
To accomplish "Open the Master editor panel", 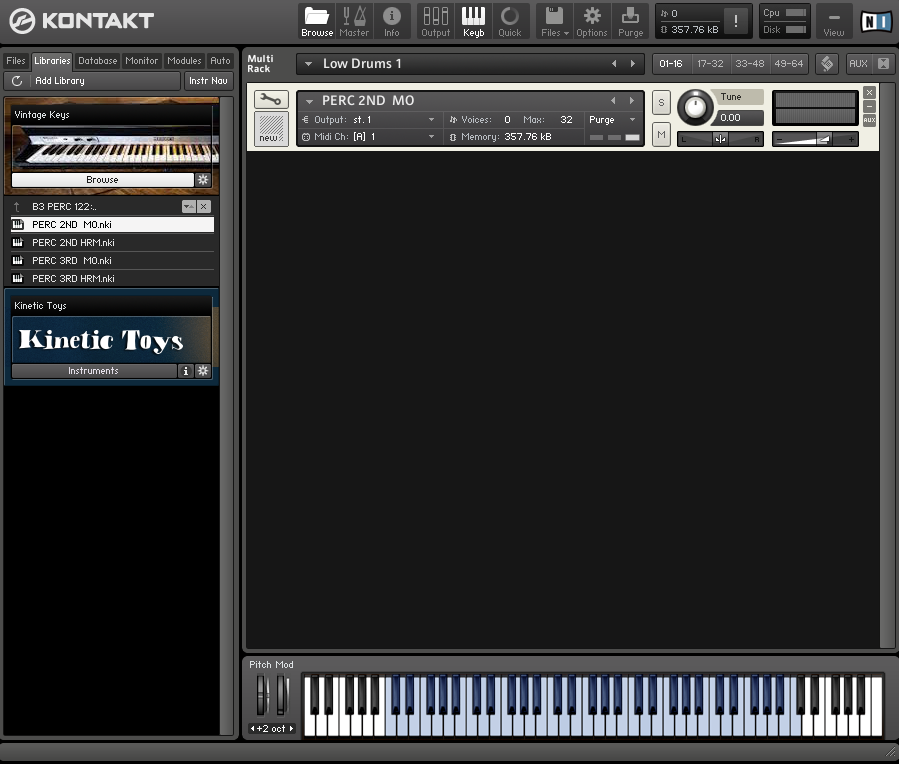I will pyautogui.click(x=354, y=22).
